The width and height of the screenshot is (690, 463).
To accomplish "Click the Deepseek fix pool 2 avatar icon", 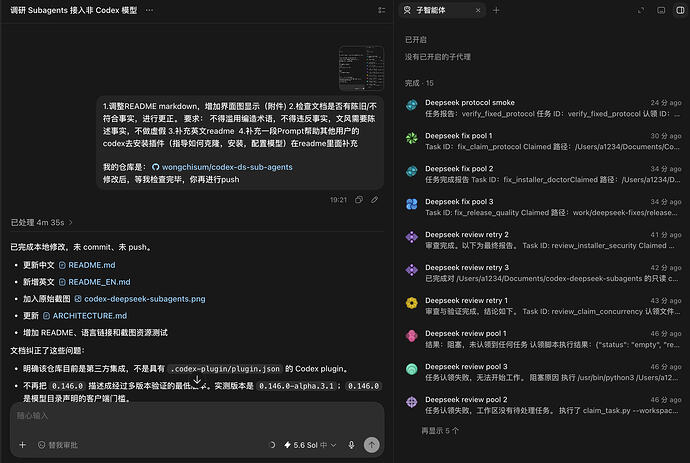I will pos(411,171).
